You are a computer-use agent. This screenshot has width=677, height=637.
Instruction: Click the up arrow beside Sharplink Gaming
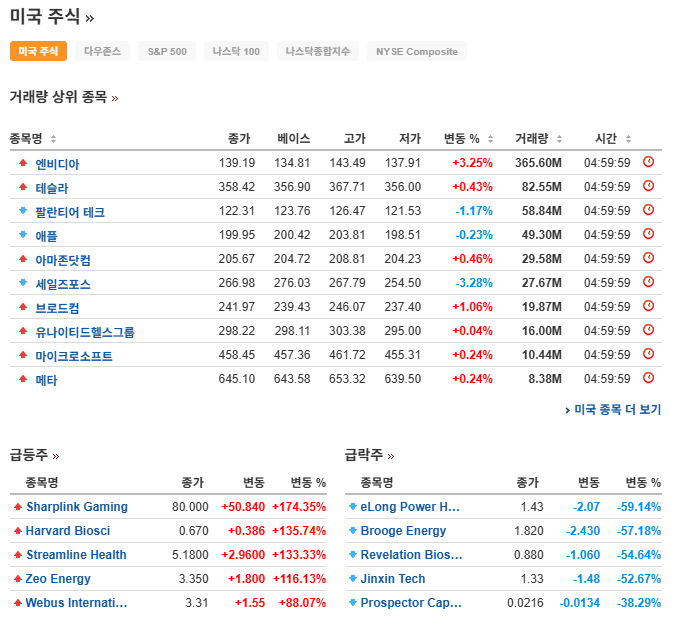[18, 507]
